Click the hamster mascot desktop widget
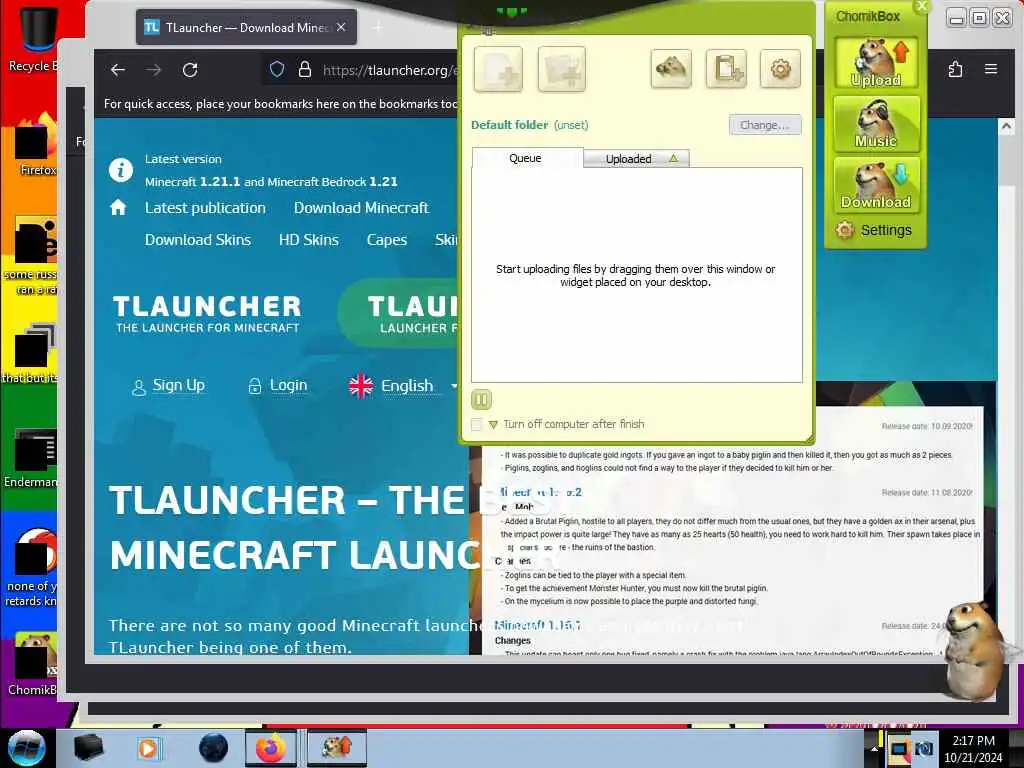Viewport: 1024px width, 768px height. (x=975, y=650)
